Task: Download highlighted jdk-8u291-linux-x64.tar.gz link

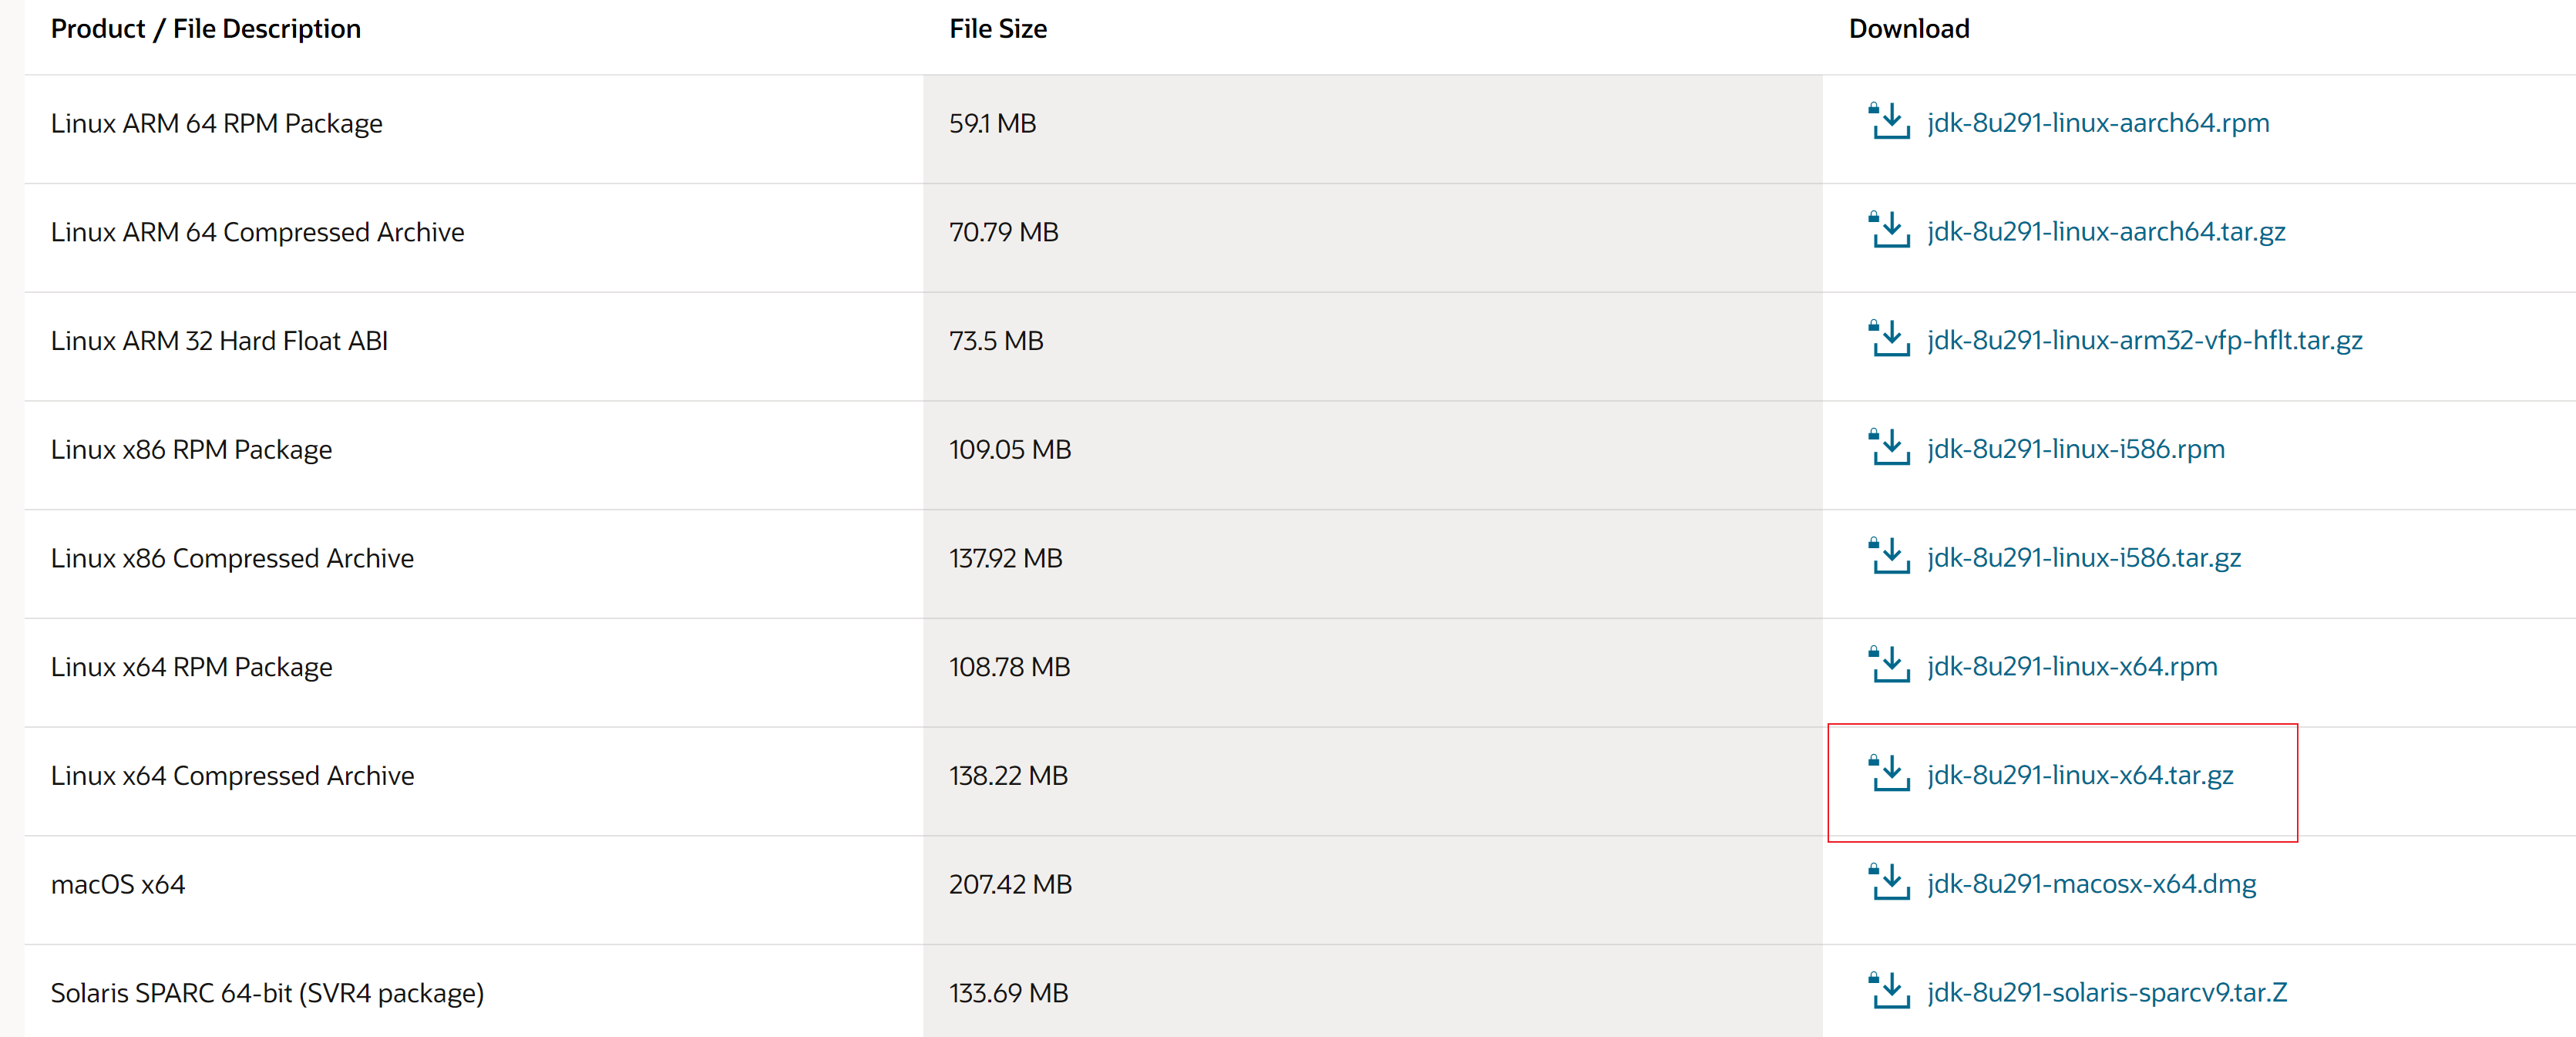Action: click(x=2079, y=776)
